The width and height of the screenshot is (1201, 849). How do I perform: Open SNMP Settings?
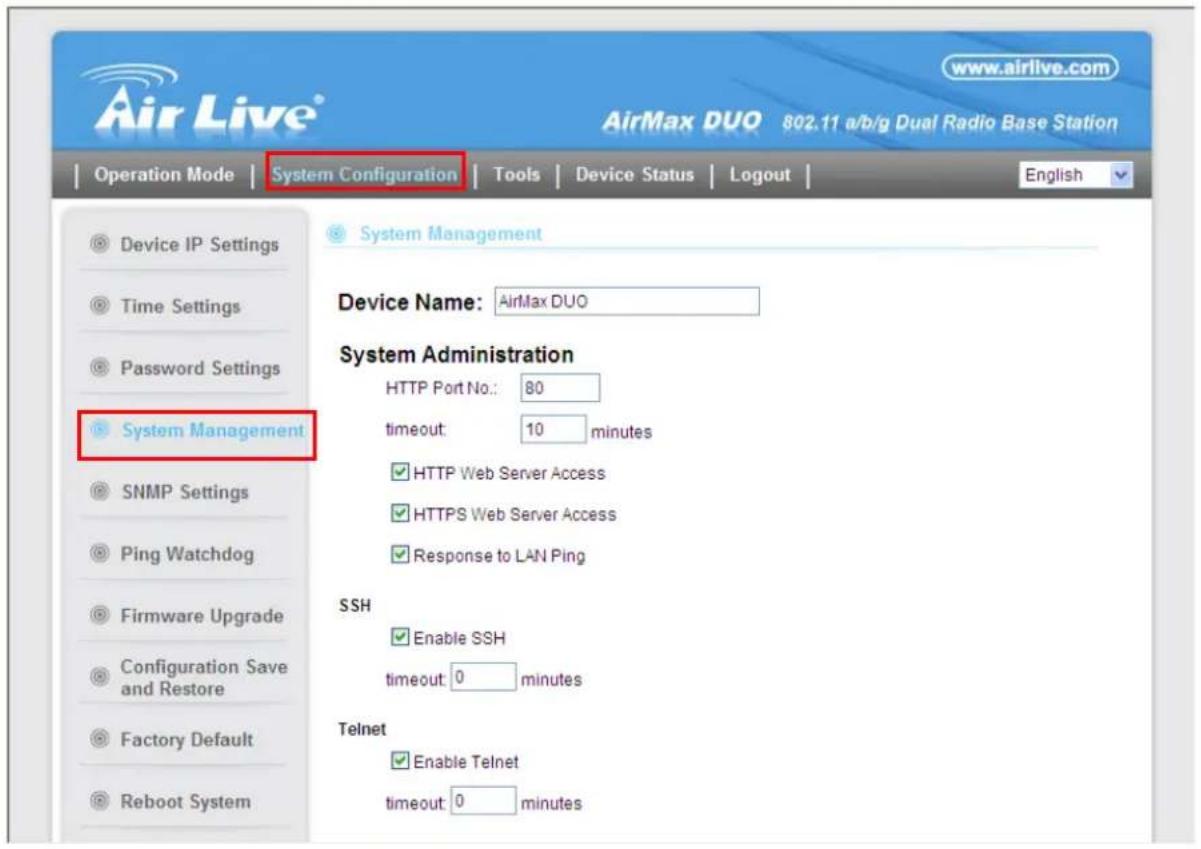(184, 492)
